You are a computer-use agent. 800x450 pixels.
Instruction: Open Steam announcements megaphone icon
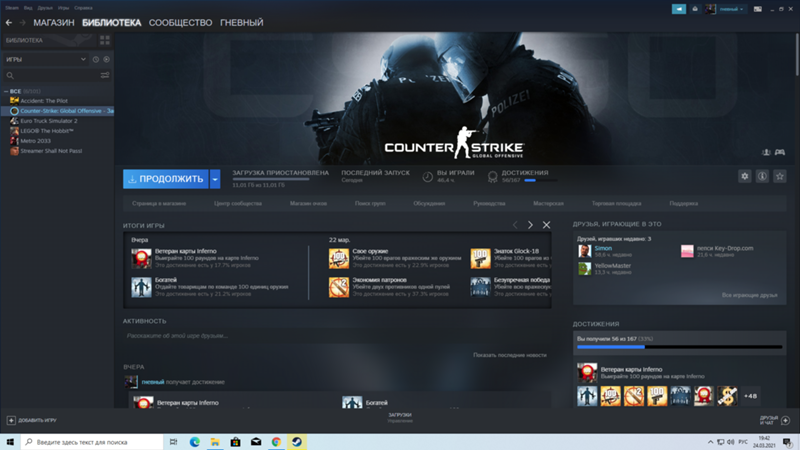coord(679,9)
